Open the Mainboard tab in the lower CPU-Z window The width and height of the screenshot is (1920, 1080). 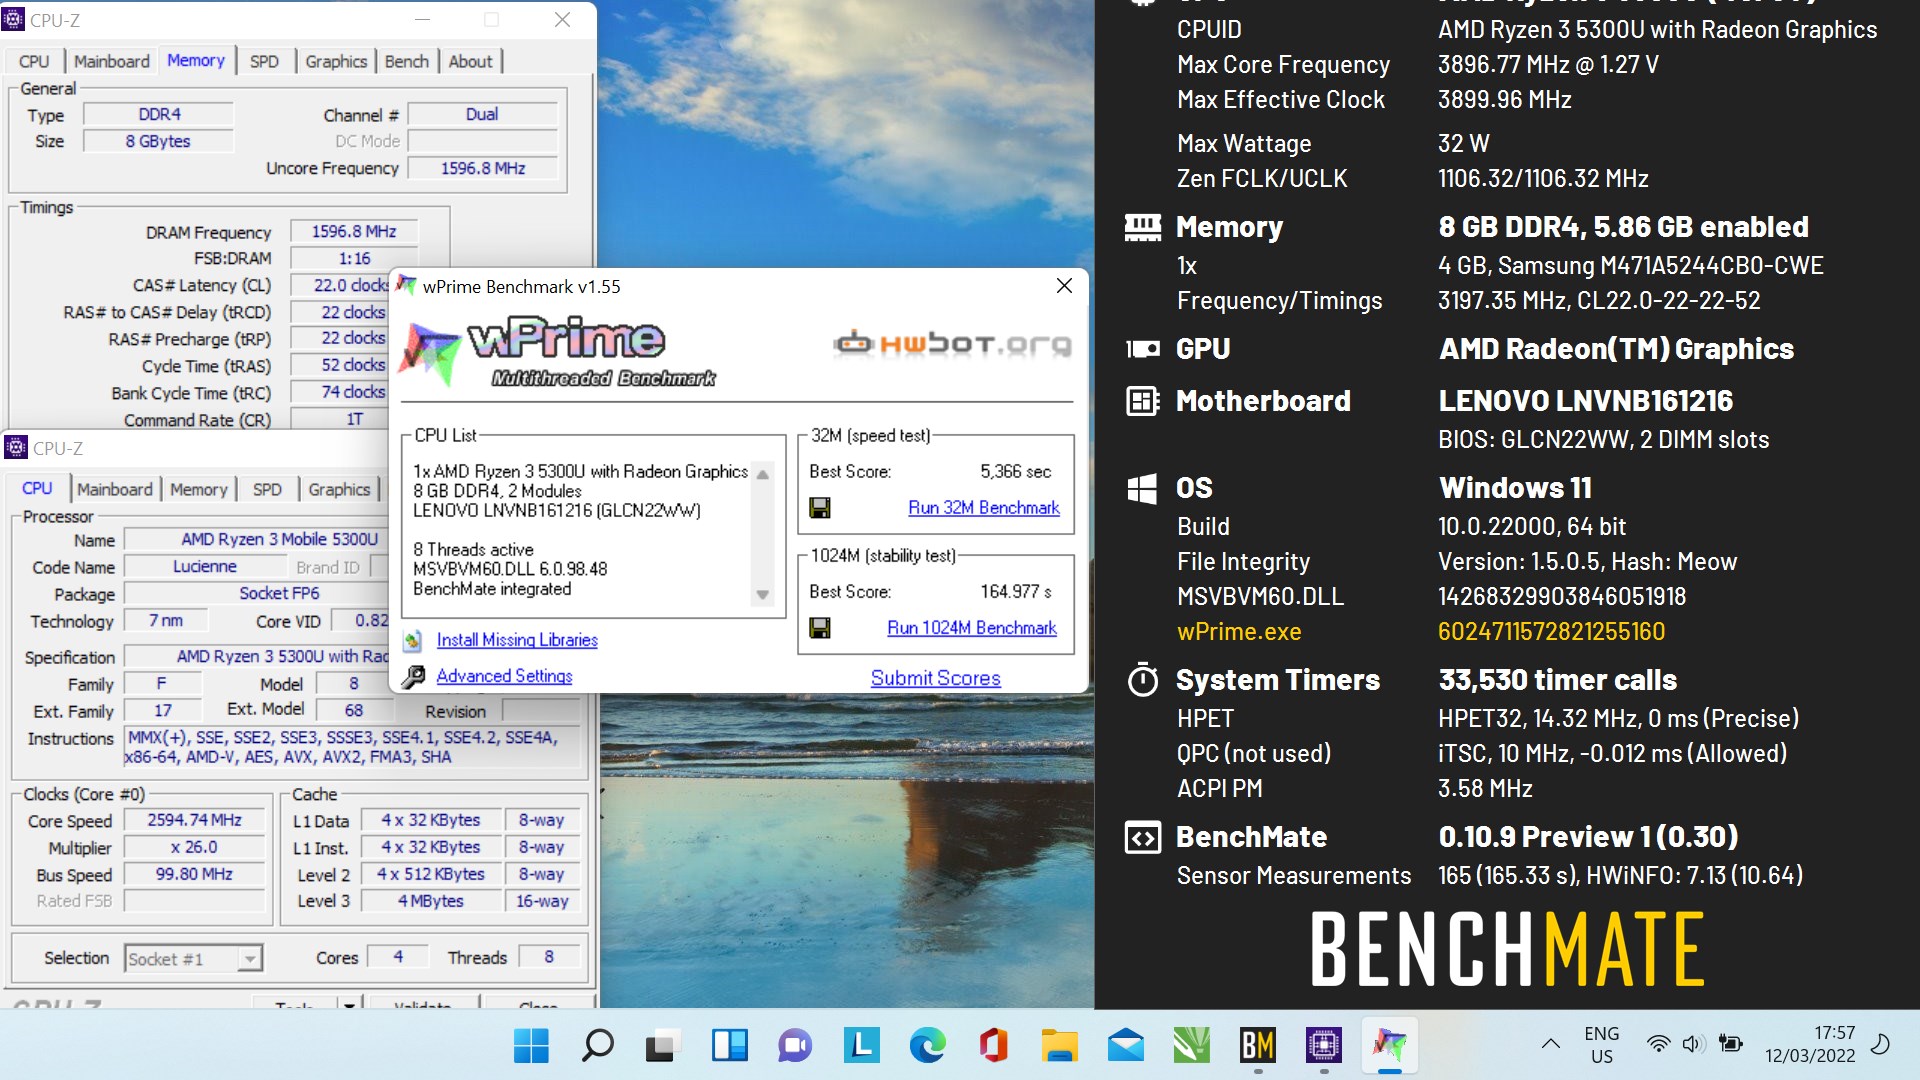click(115, 489)
